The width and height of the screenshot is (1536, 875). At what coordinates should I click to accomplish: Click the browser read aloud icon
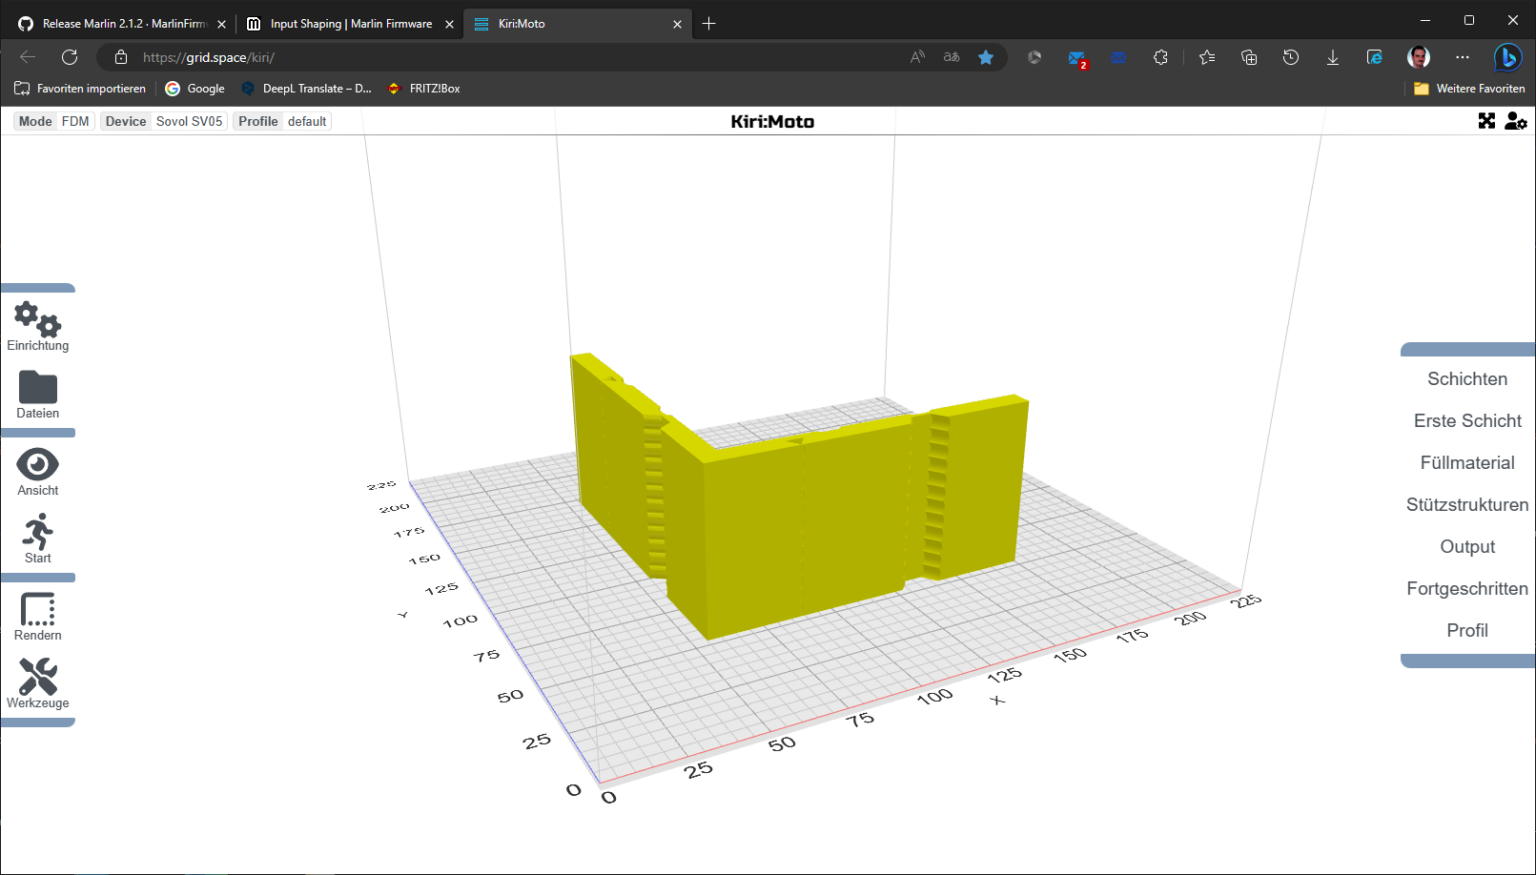[x=917, y=57]
